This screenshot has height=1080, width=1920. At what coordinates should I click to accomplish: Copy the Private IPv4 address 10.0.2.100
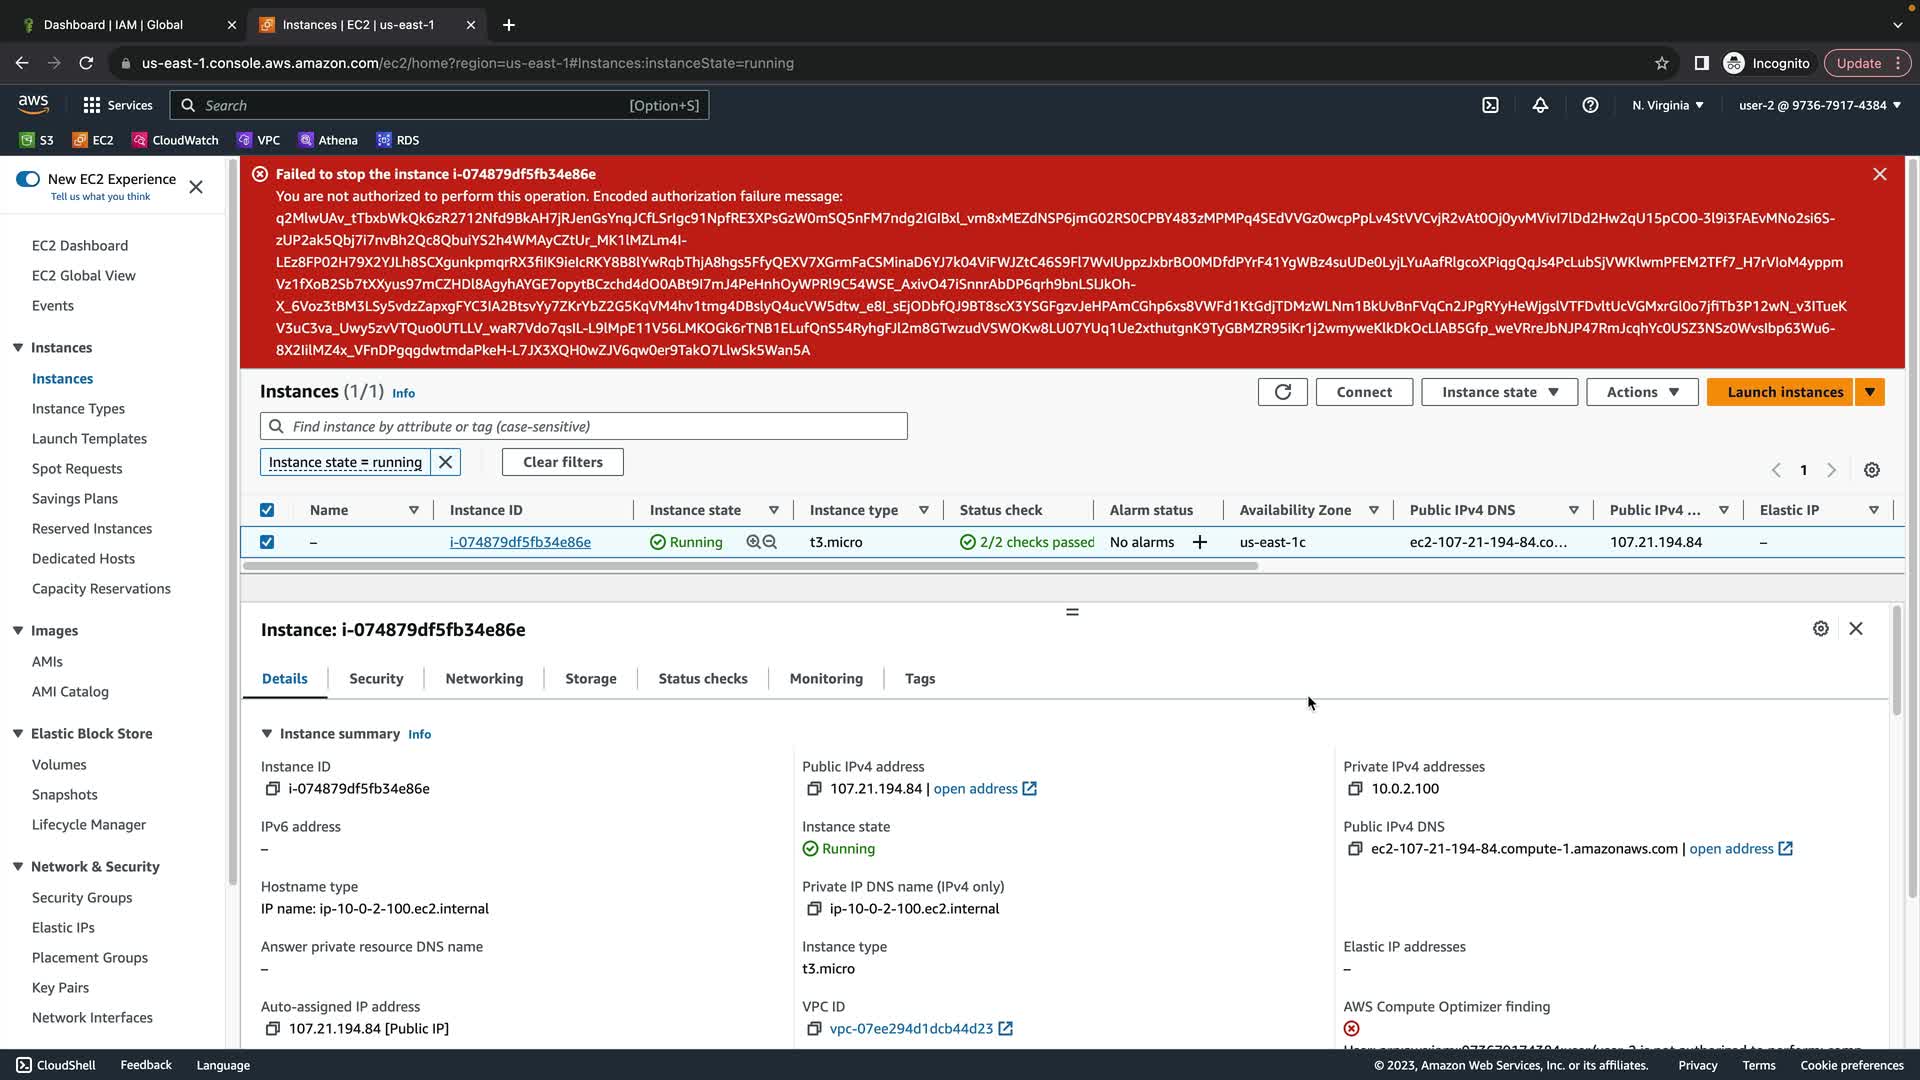[x=1355, y=789]
